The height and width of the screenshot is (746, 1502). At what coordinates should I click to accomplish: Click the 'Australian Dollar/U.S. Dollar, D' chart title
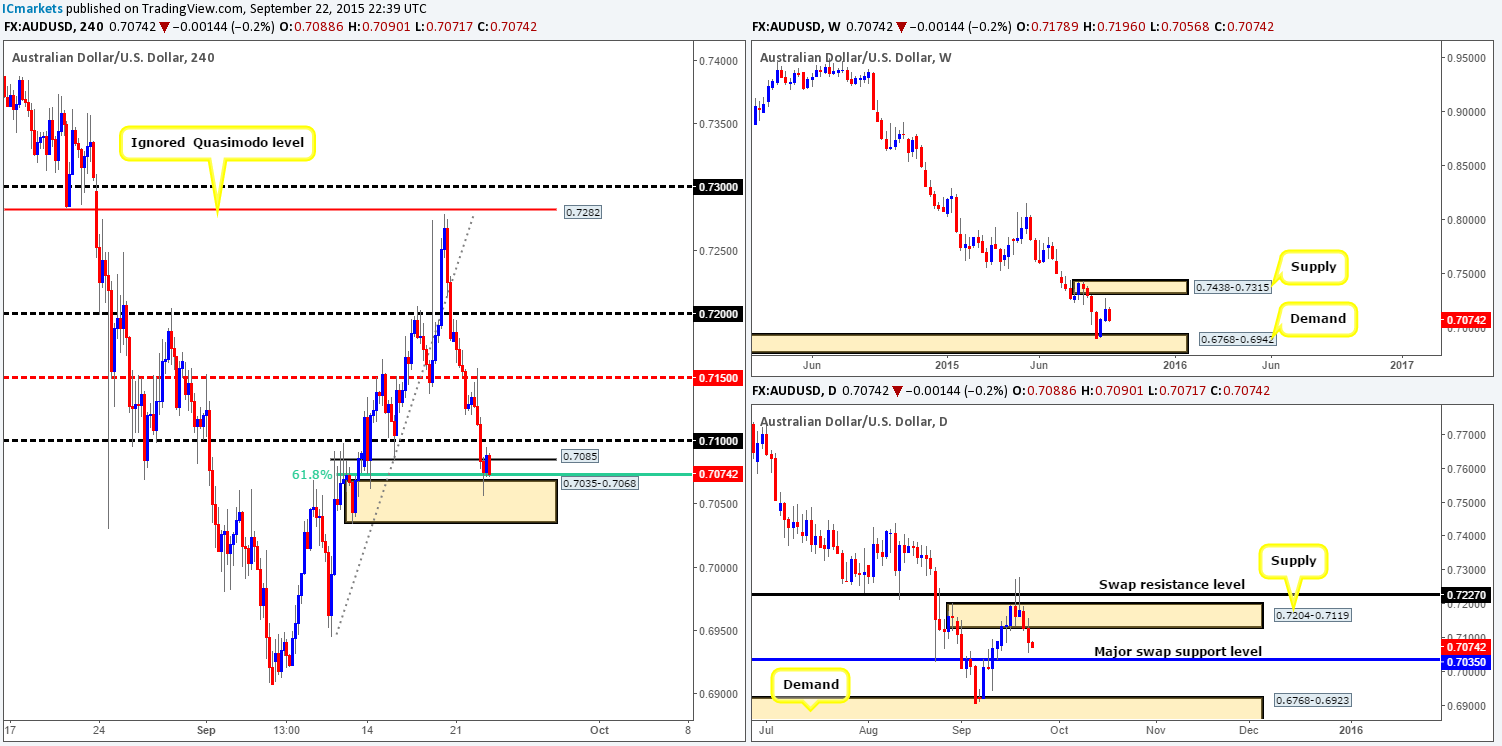coord(855,420)
